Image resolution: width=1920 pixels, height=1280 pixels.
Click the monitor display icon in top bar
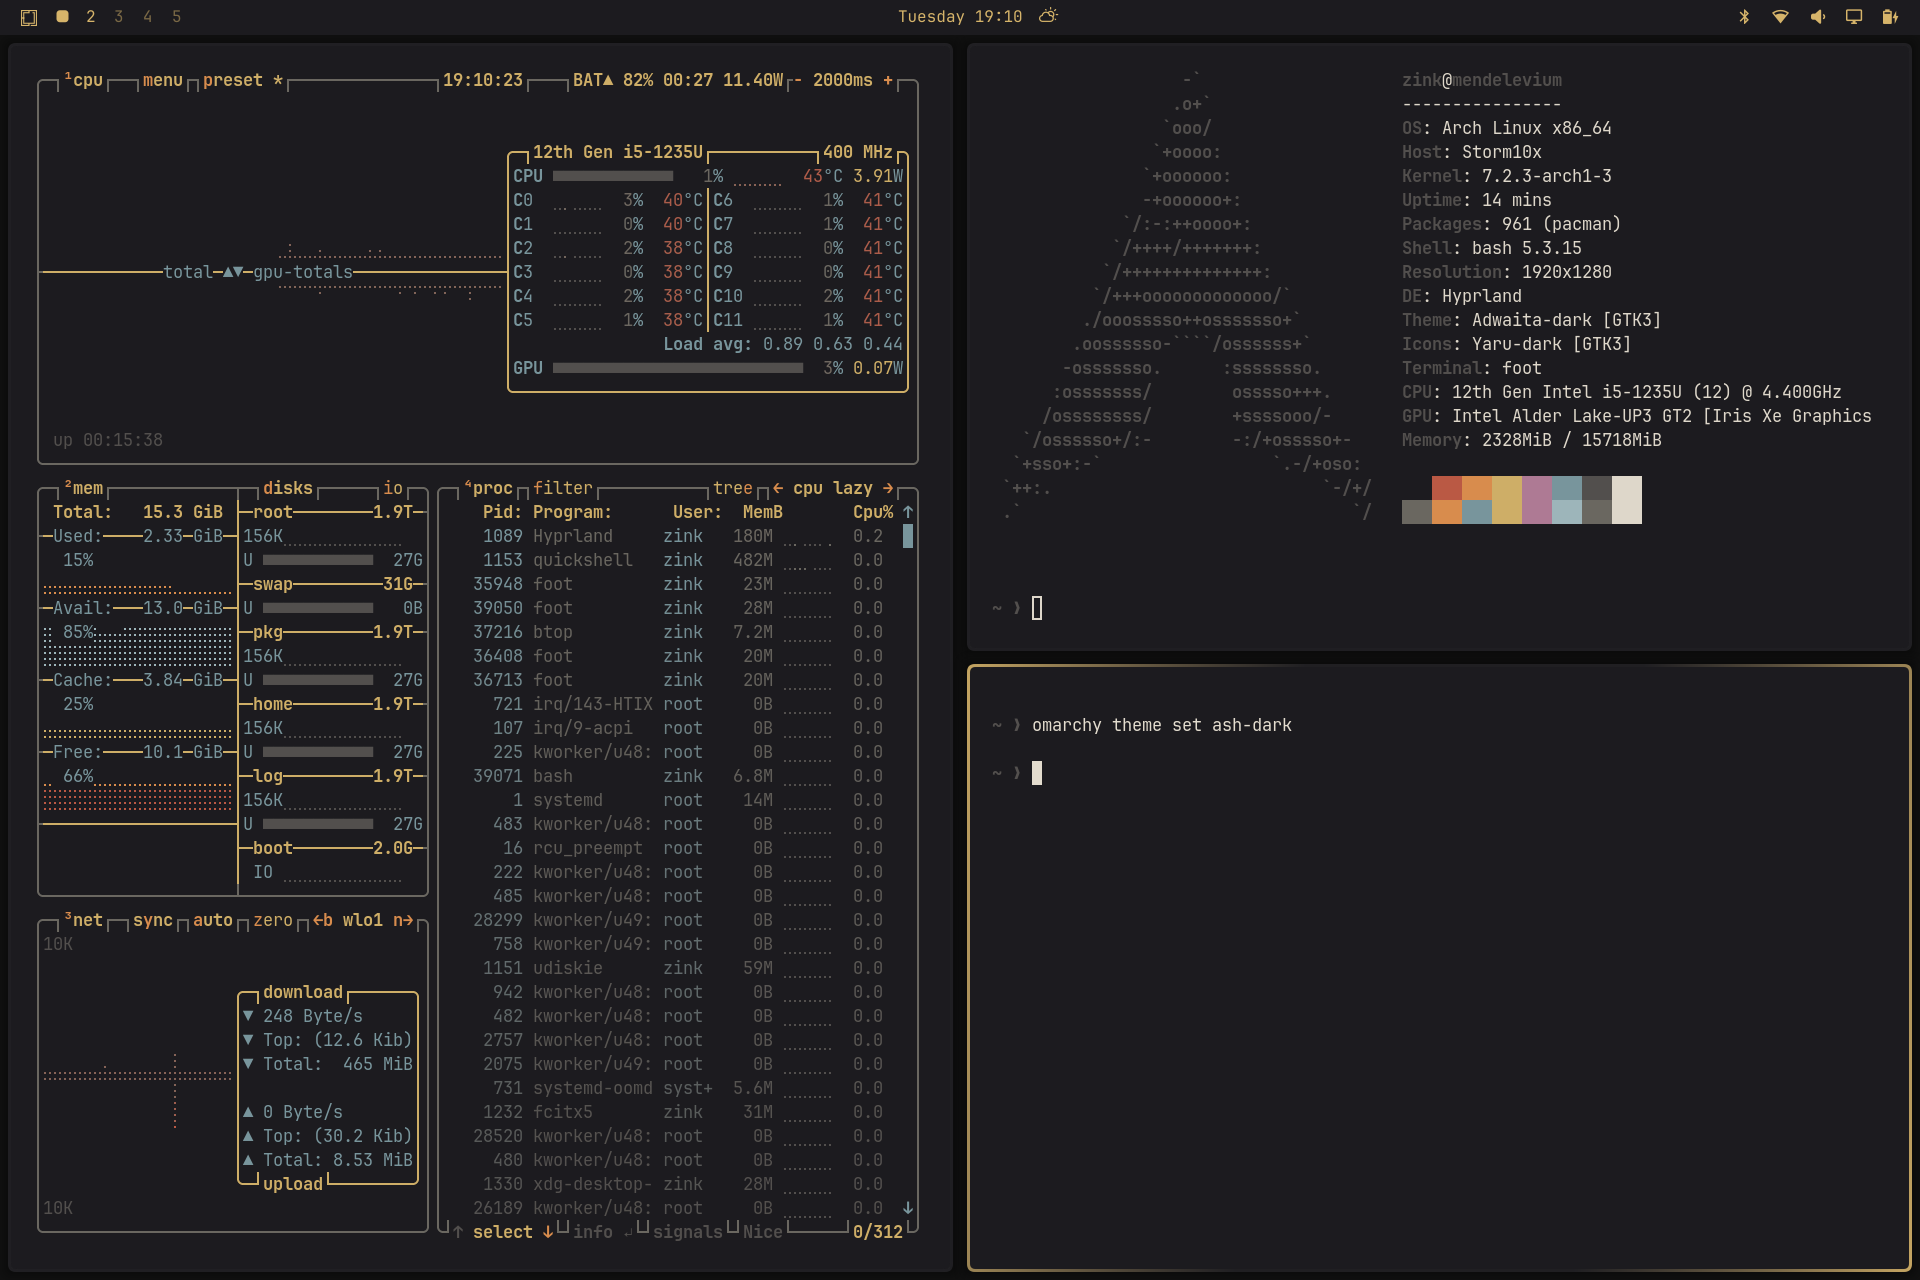click(1854, 17)
